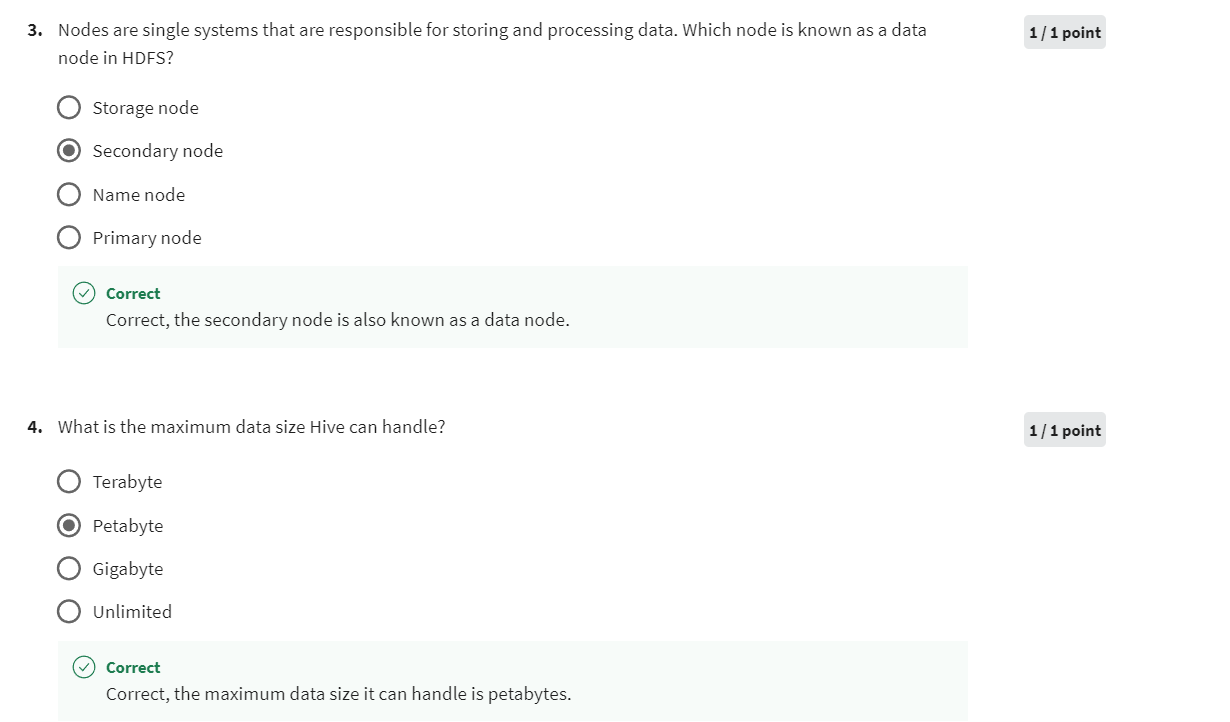Screen dimensions: 1230x722
Task: Click the bold Correct label under question 3
Action: point(132,293)
